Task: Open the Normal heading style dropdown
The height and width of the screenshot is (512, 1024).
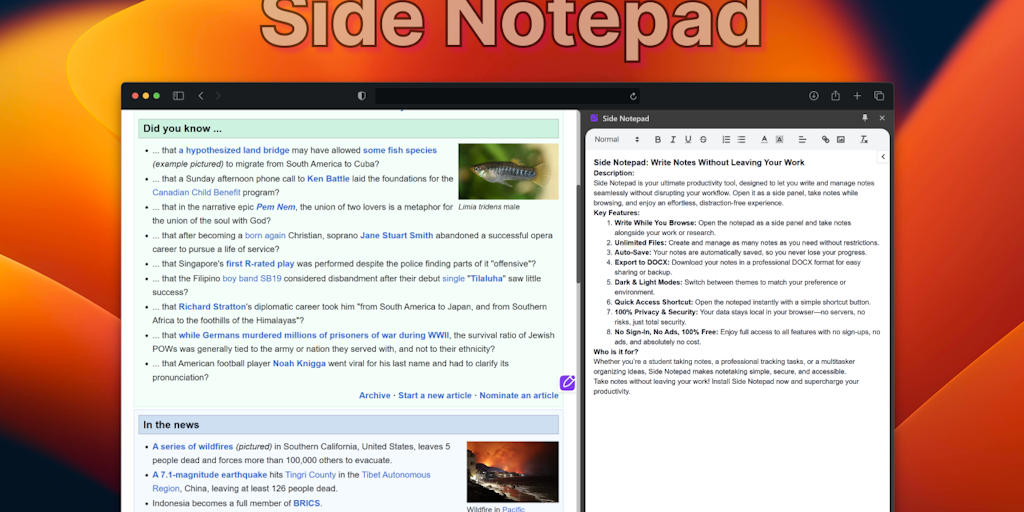Action: coord(617,139)
